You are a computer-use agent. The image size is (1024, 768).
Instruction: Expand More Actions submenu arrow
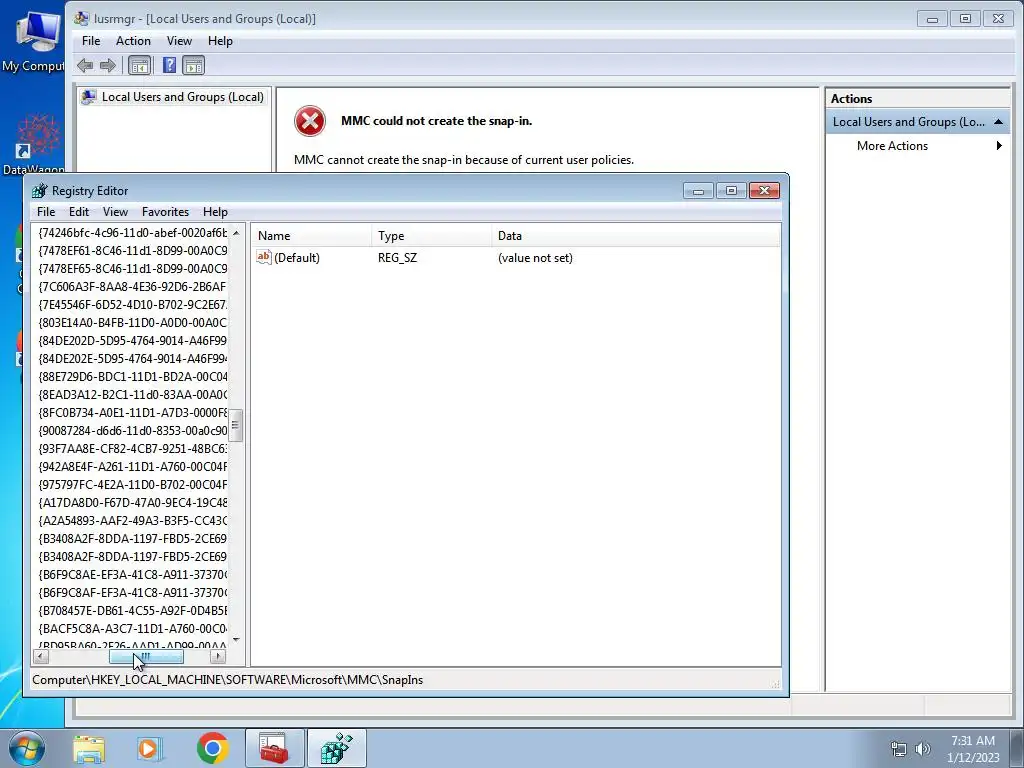pyautogui.click(x=999, y=146)
